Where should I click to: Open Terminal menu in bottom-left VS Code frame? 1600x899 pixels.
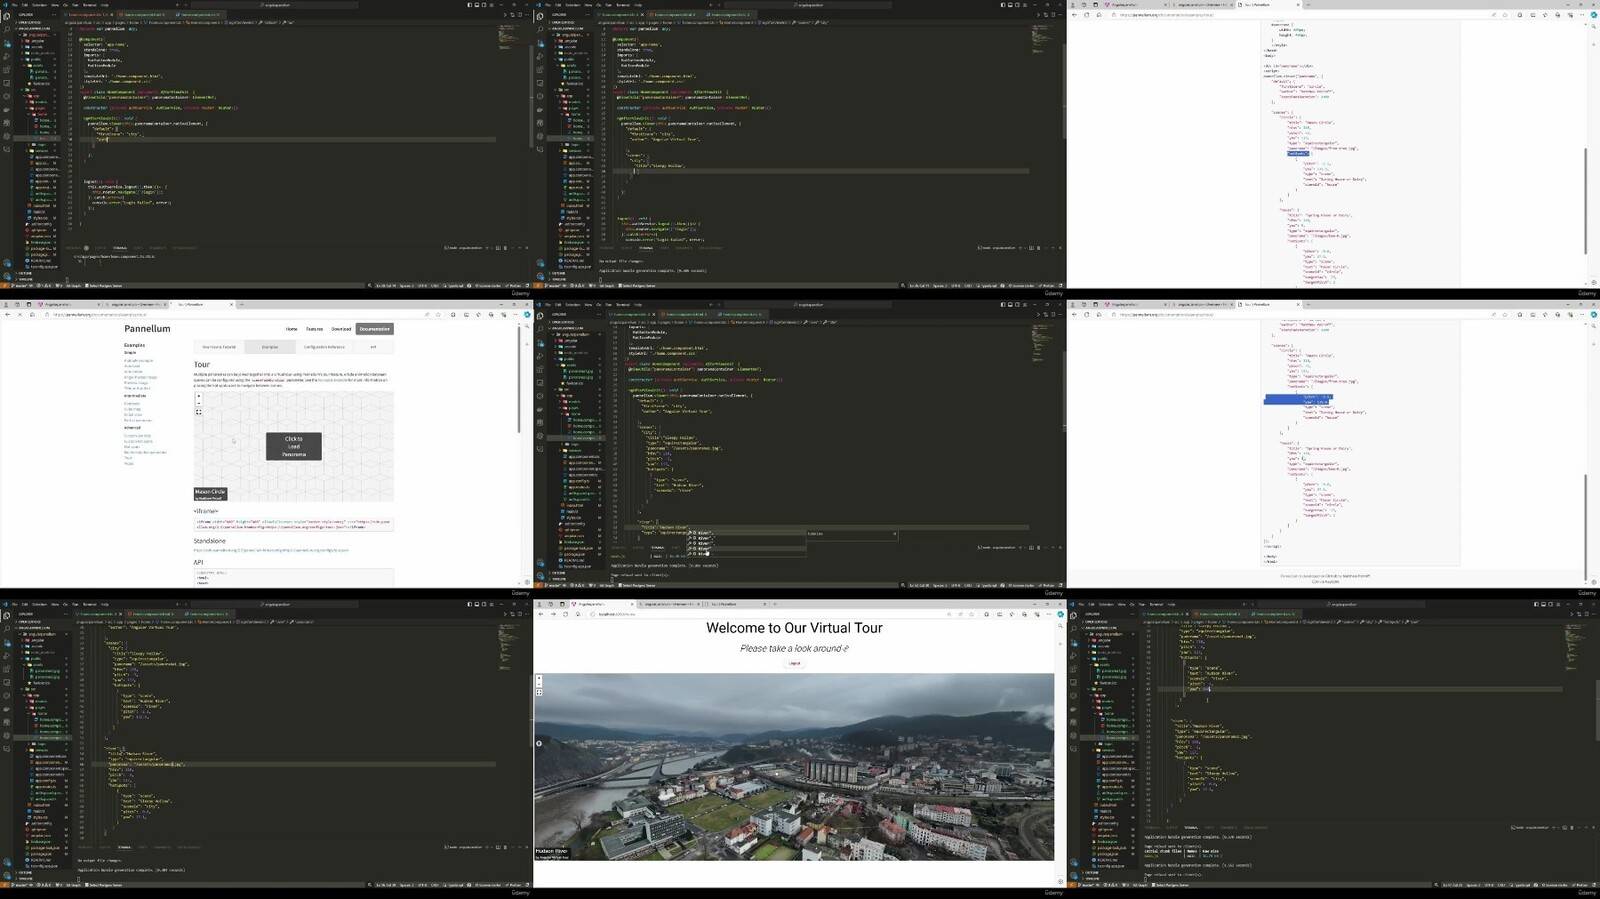click(89, 604)
